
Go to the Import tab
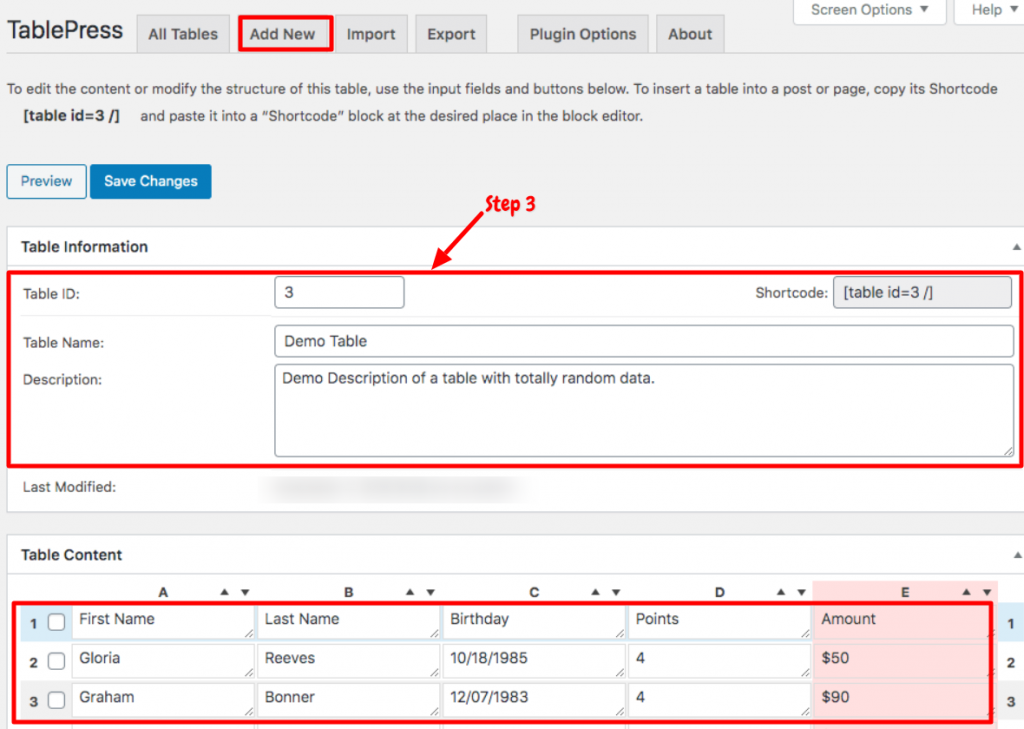[x=371, y=34]
